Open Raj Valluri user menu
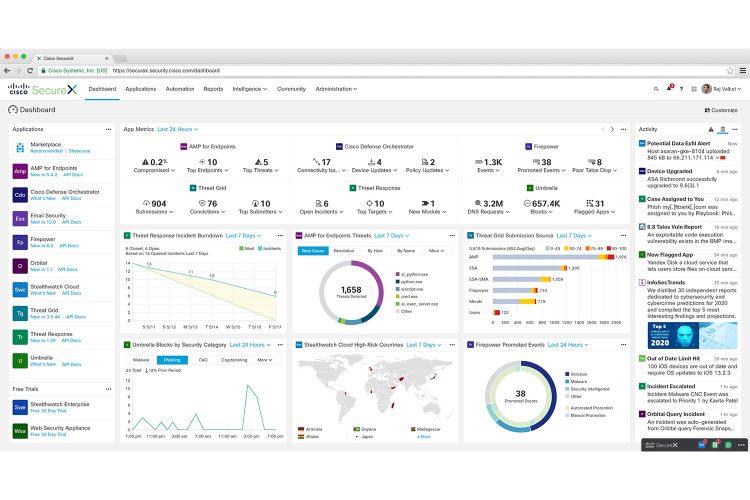750x500 pixels. (x=727, y=89)
